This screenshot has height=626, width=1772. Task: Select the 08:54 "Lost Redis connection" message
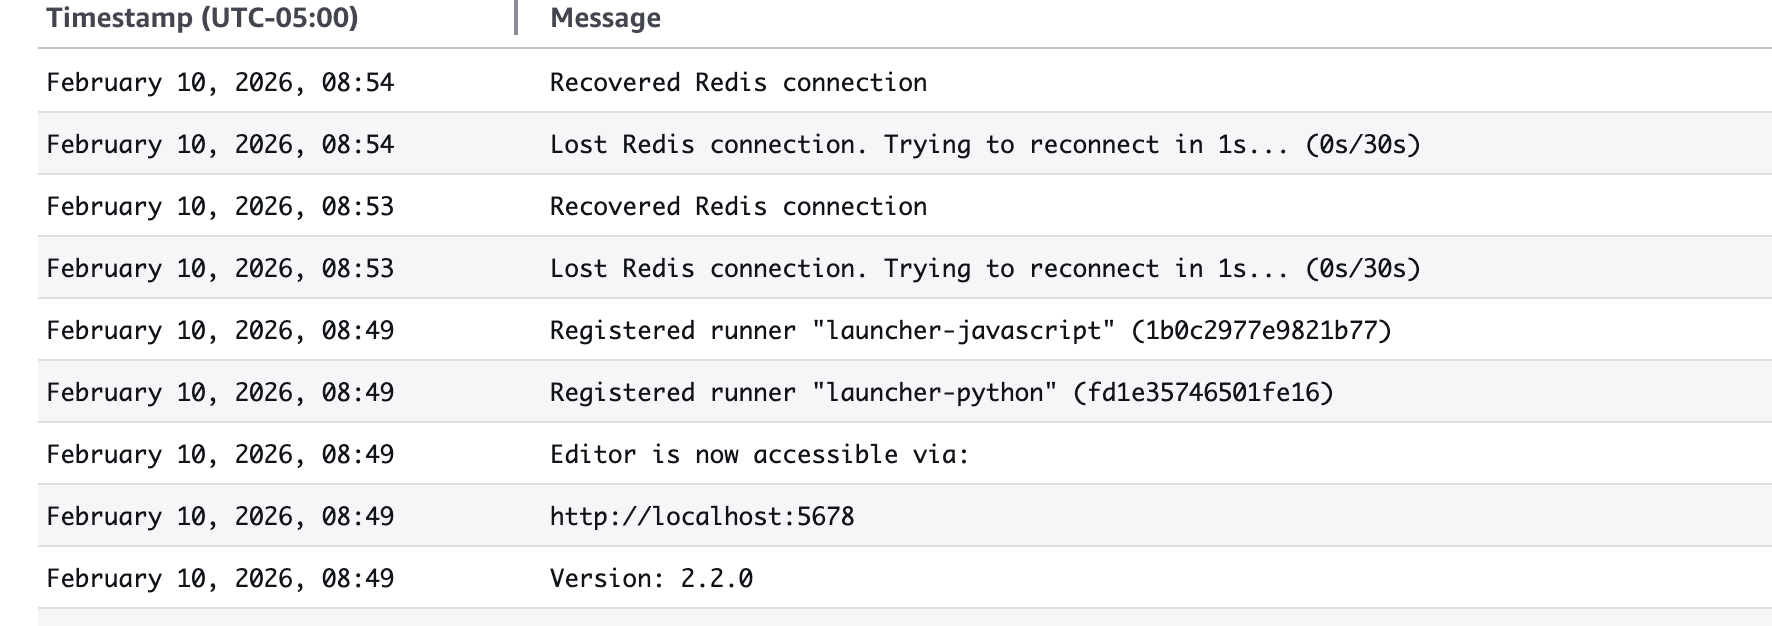point(984,145)
